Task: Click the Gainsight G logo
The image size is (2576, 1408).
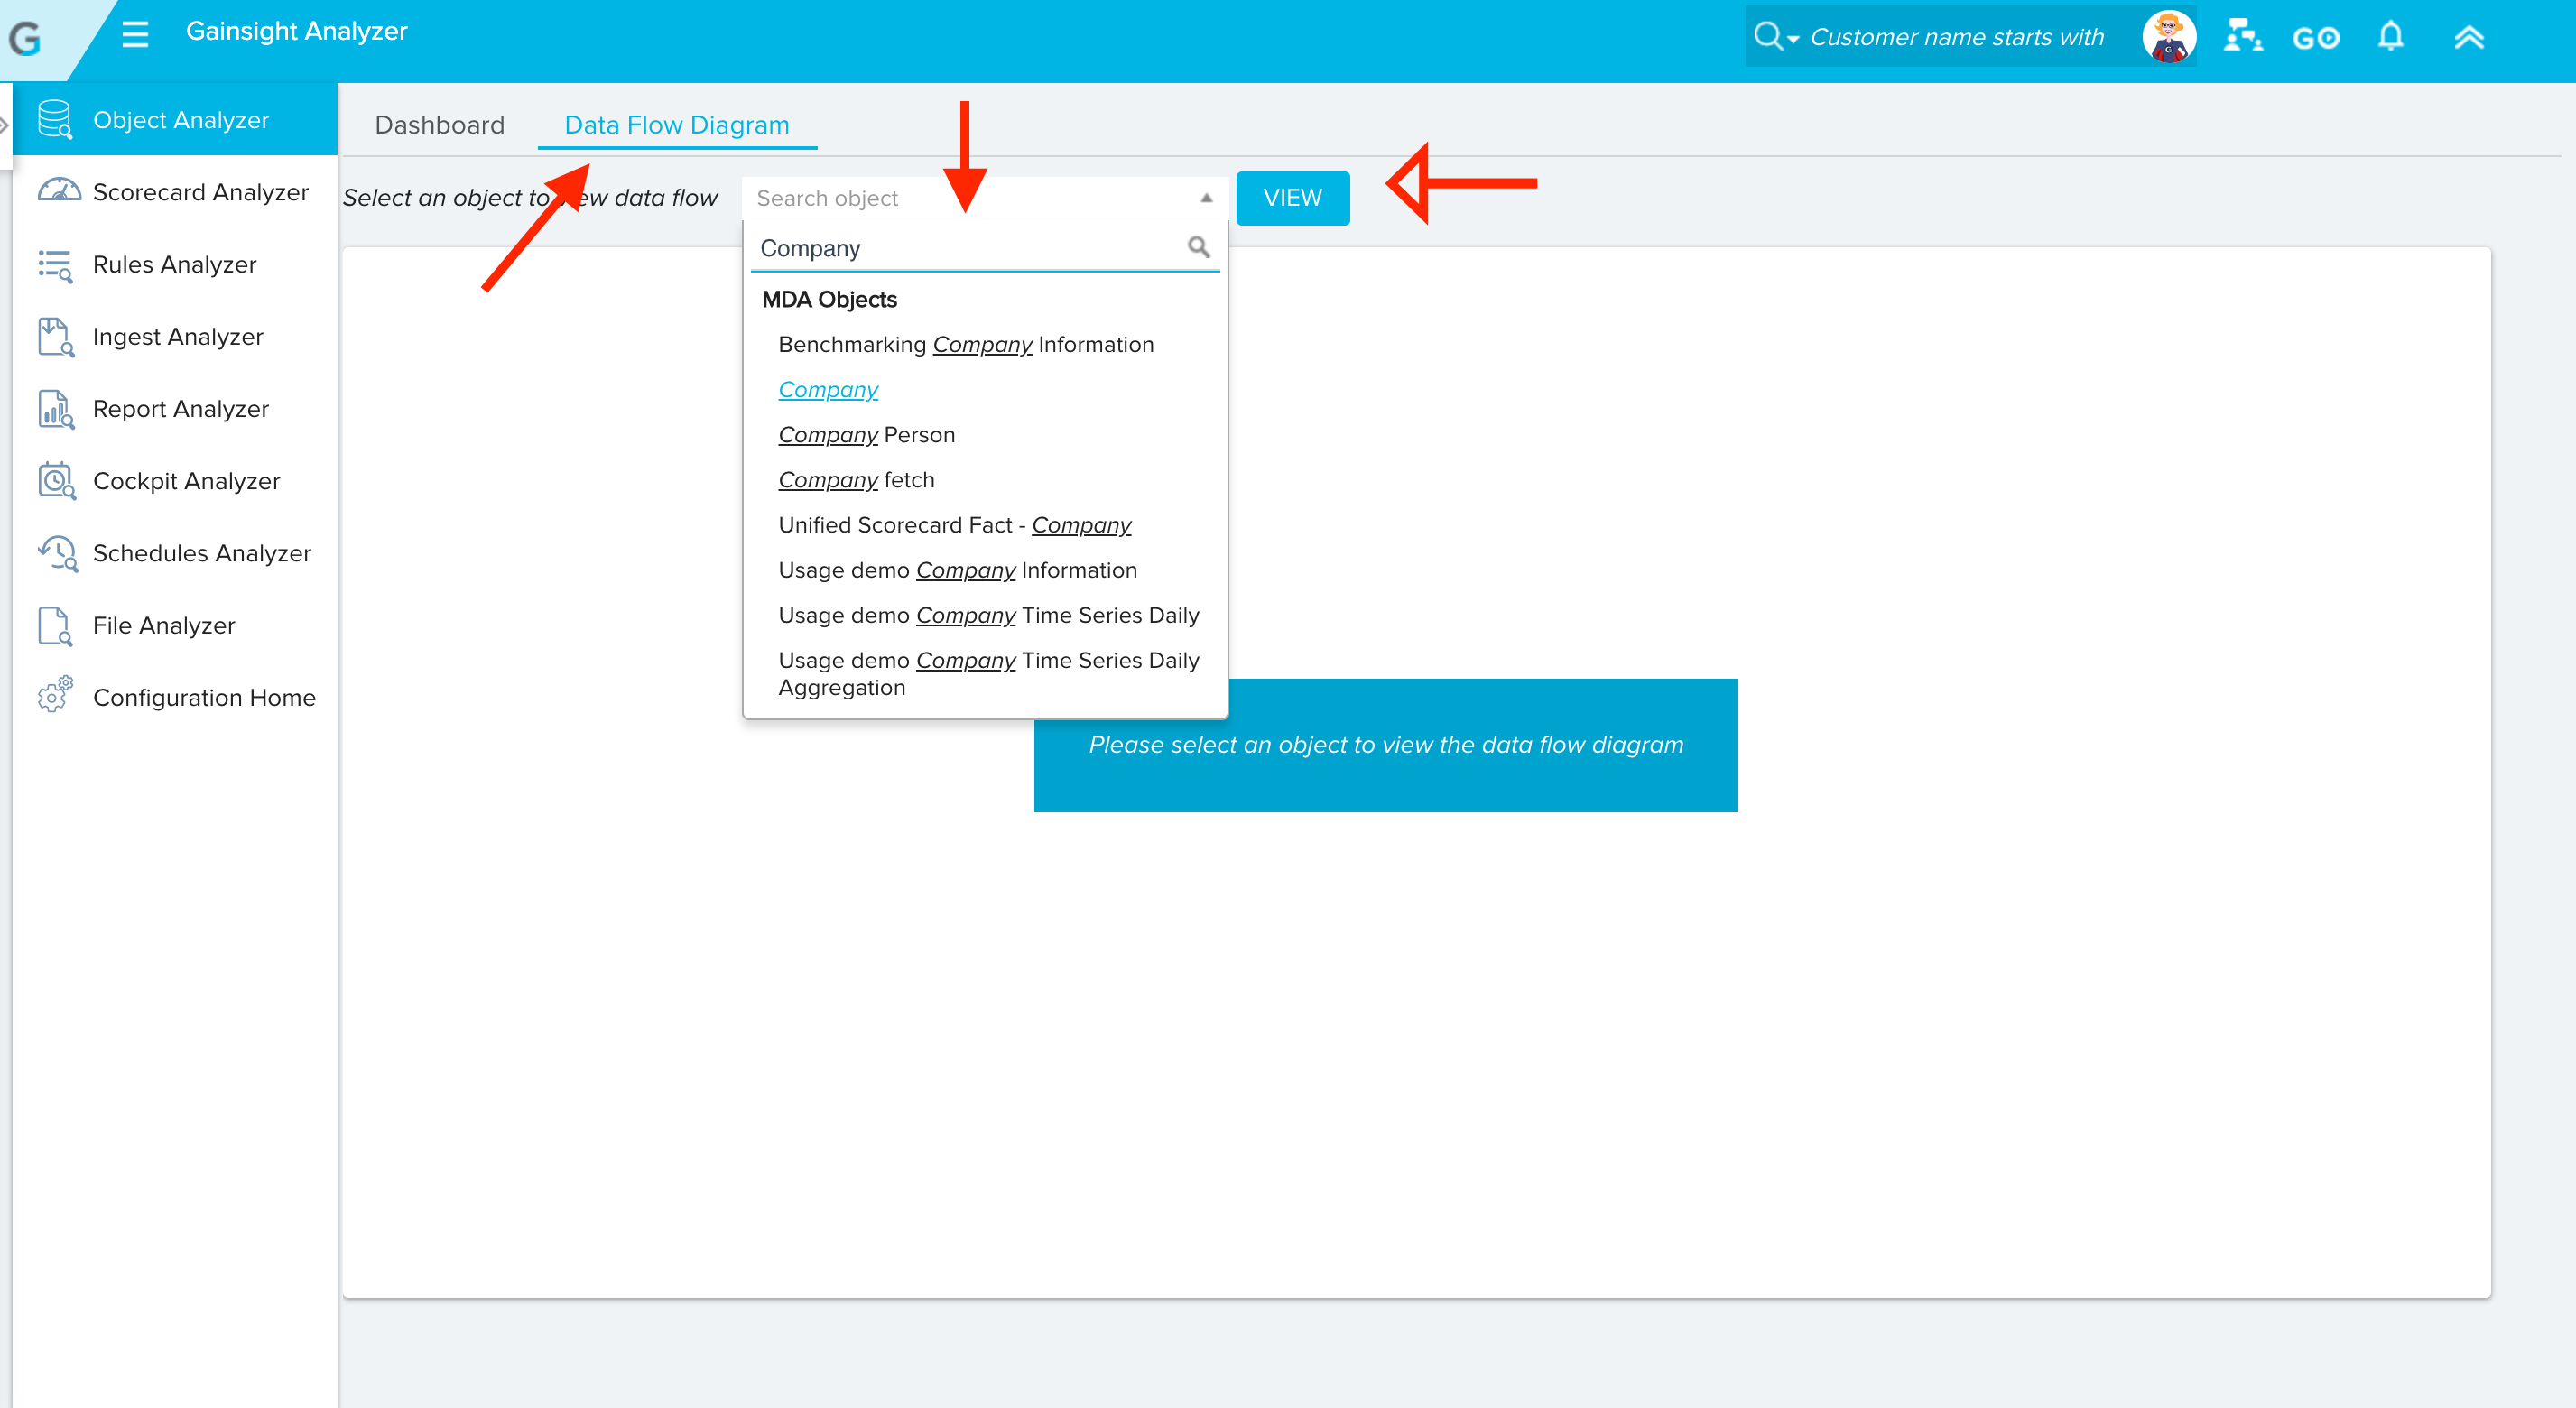Action: click(25, 38)
